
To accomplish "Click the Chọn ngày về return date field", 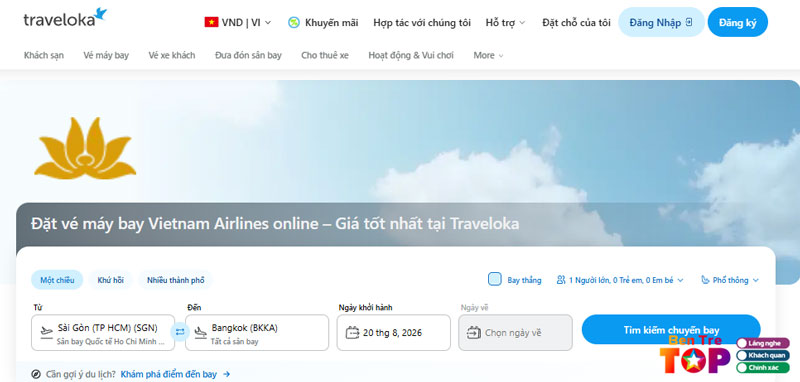I will pos(515,333).
